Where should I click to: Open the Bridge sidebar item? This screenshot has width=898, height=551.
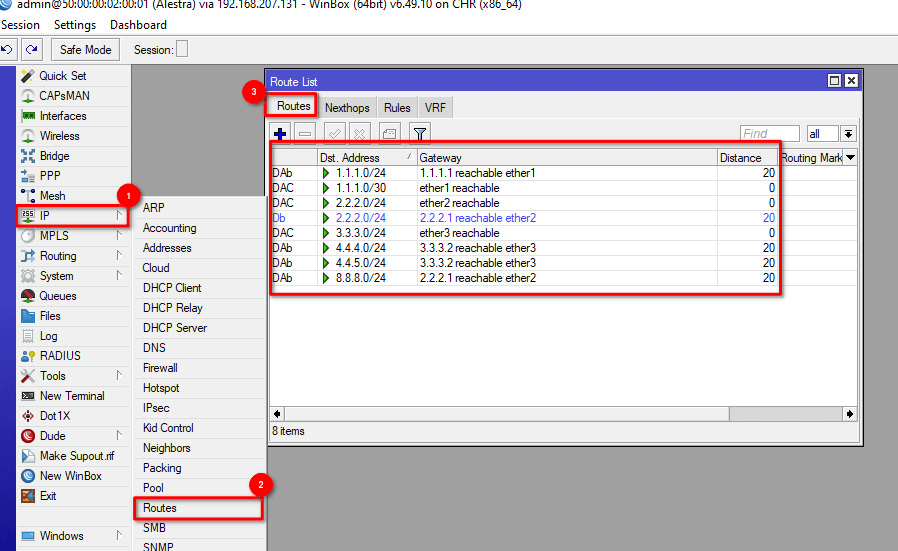click(x=54, y=156)
